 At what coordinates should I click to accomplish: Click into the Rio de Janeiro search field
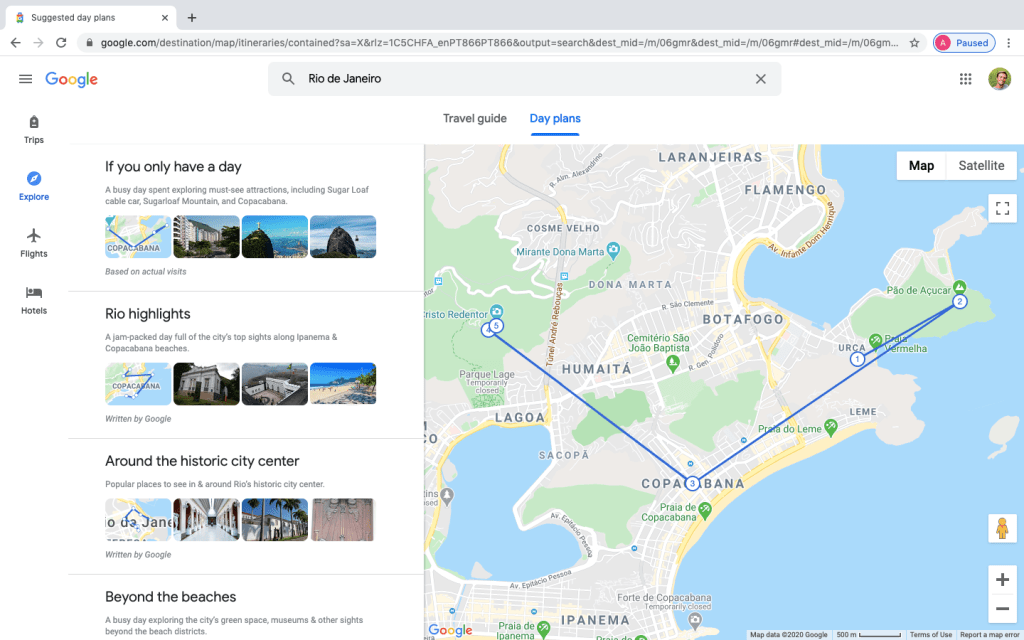520,79
